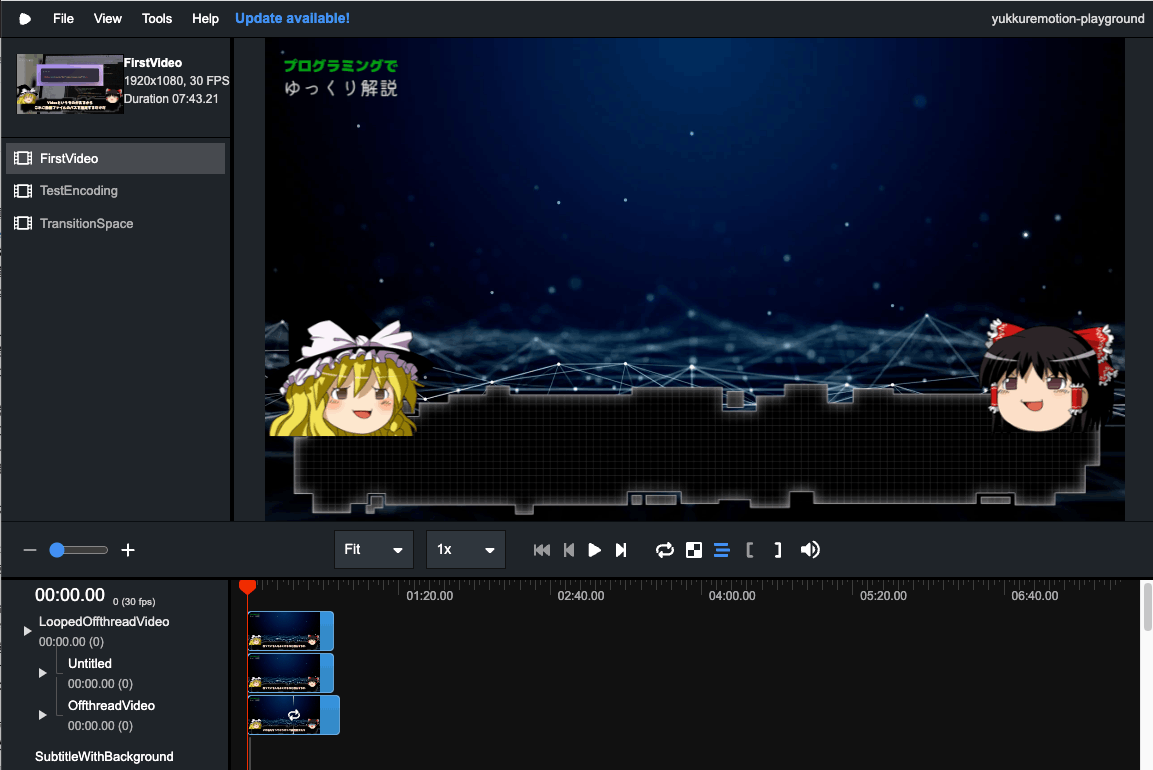
Task: Click the timeline zoom slider
Action: (79, 550)
